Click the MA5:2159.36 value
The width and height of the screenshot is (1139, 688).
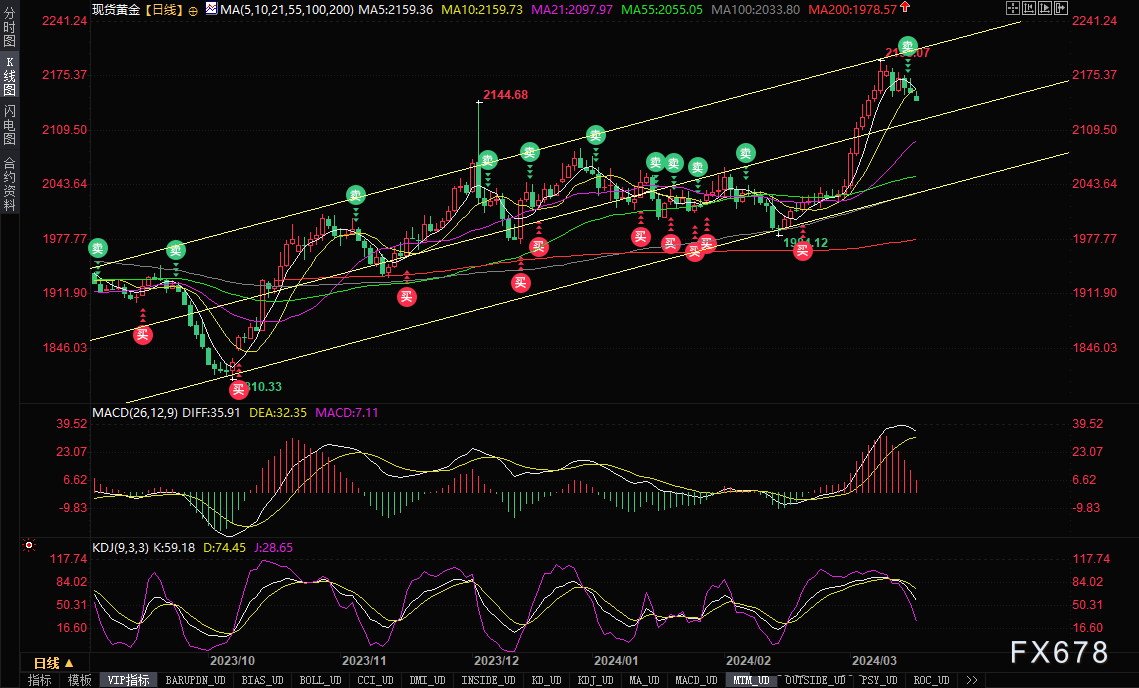[395, 9]
